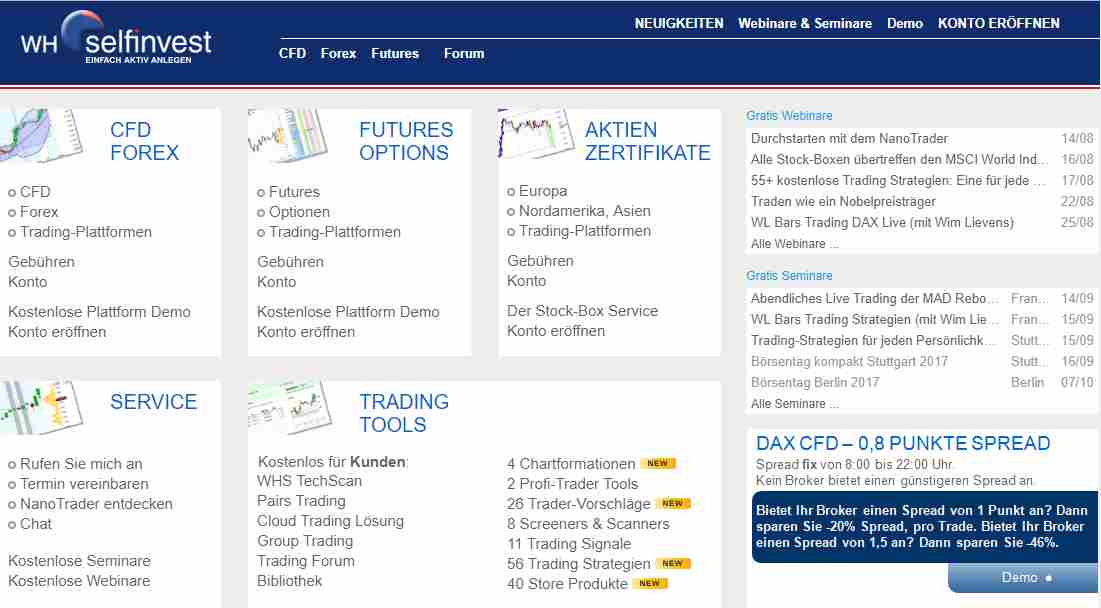Viewport: 1101px width, 608px height.
Task: Open the Futures Options chart thumbnail
Action: coord(288,136)
